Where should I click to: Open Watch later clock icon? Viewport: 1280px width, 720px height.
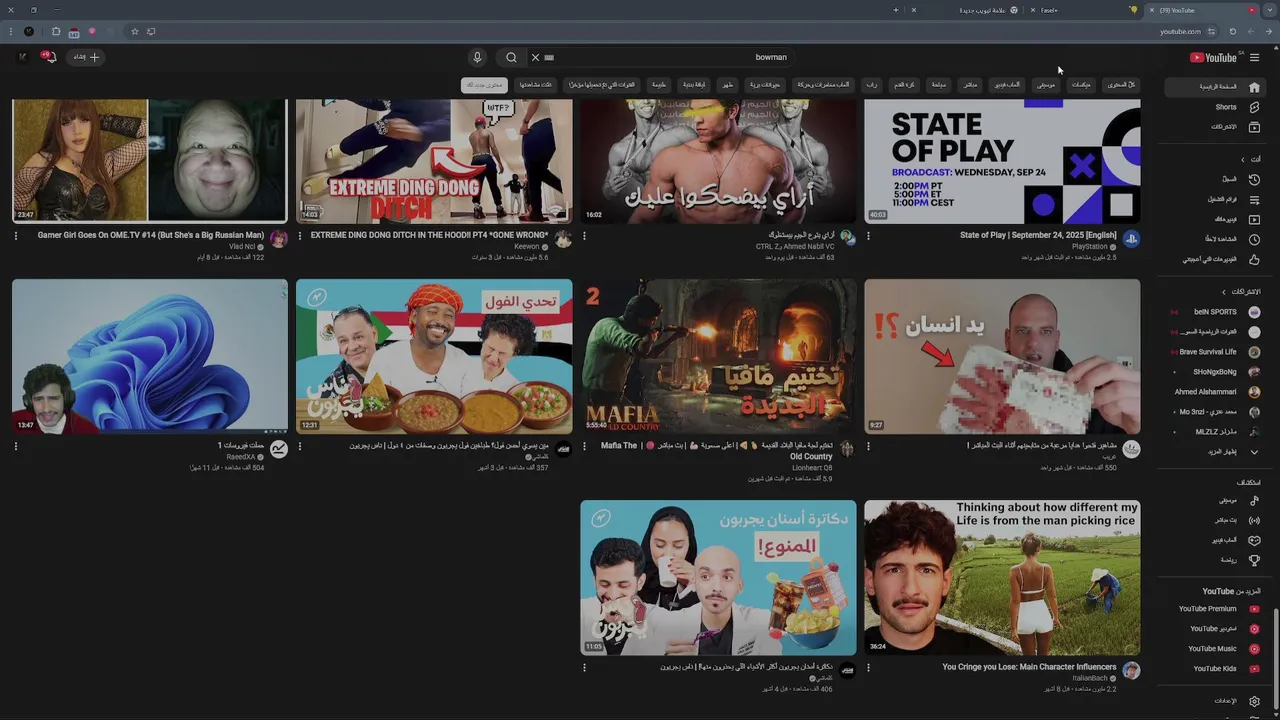(x=1254, y=239)
